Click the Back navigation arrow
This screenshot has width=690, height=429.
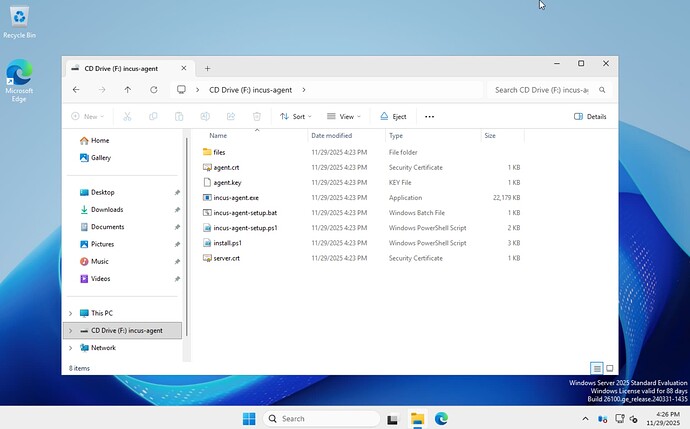click(x=77, y=89)
